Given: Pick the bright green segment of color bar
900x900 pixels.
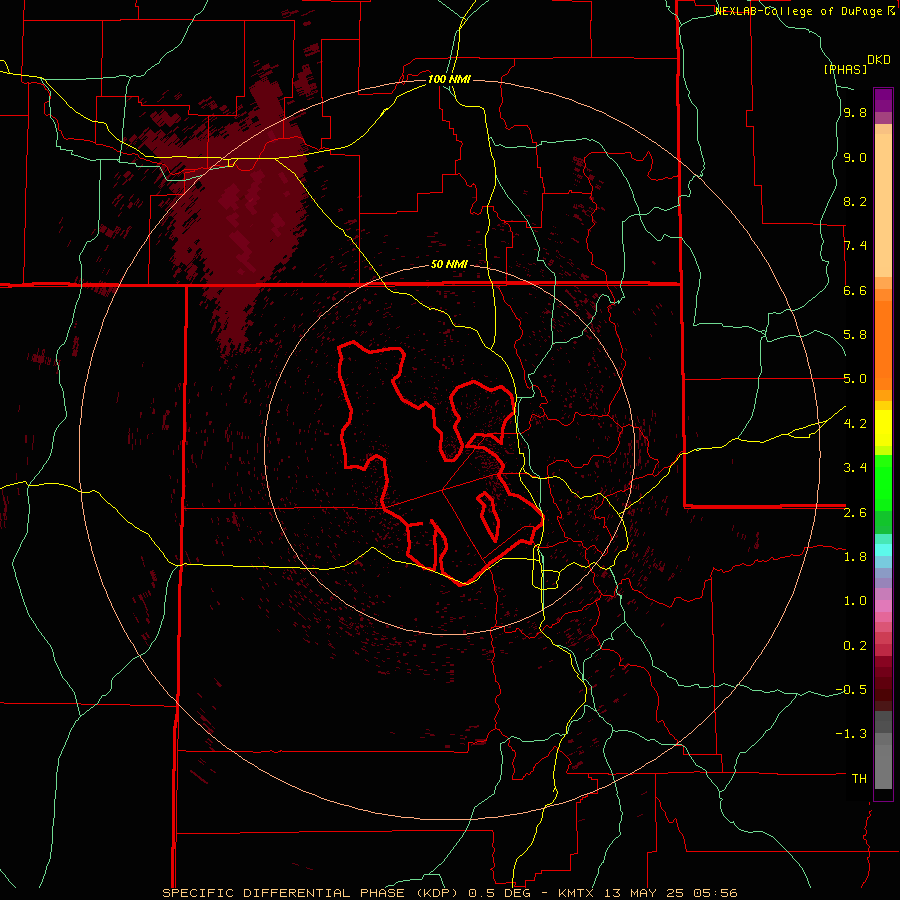Looking at the screenshot, I should (x=883, y=482).
